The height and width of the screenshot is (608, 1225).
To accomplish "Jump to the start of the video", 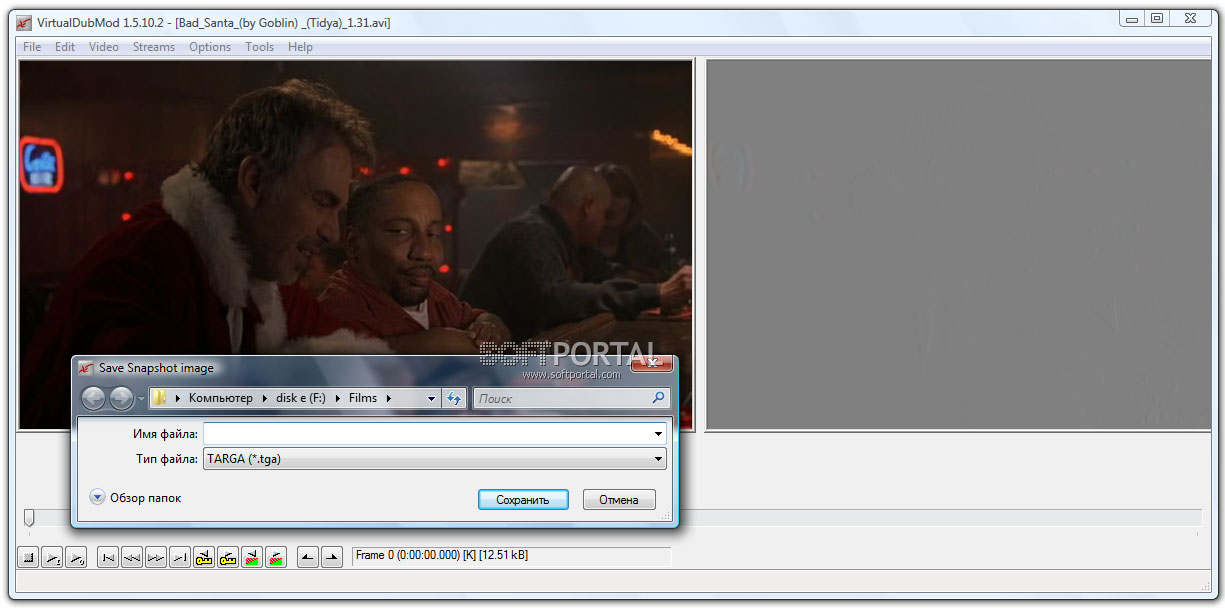I will tap(108, 558).
